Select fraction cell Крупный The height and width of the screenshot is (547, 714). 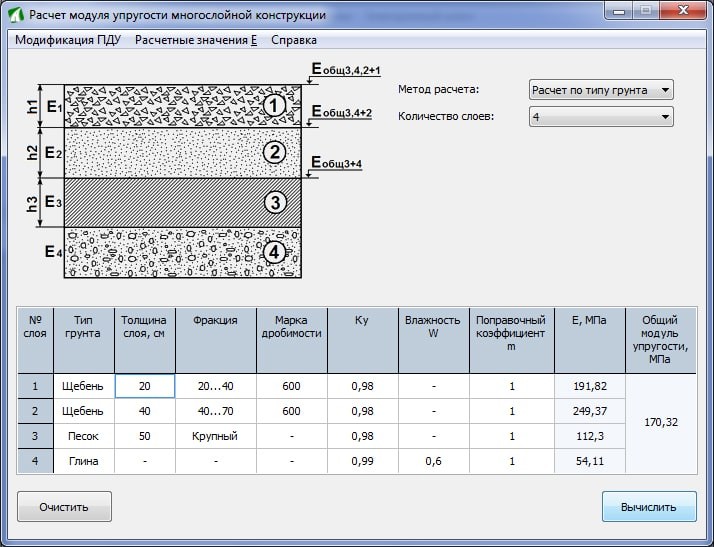[x=216, y=436]
